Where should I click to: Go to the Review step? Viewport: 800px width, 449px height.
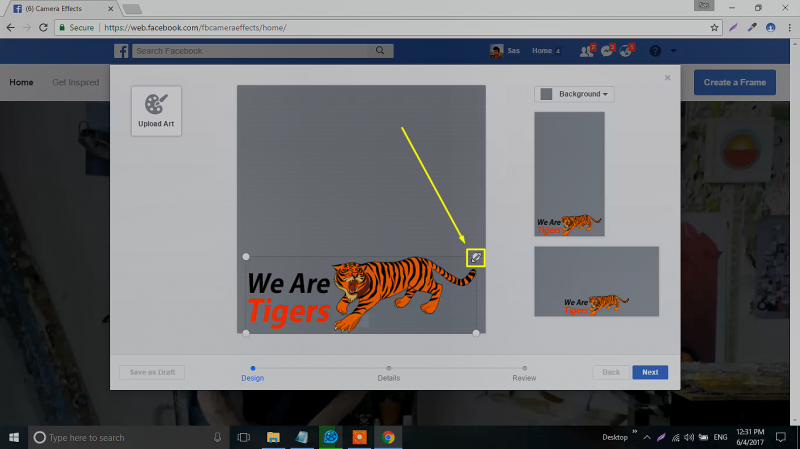pyautogui.click(x=524, y=374)
